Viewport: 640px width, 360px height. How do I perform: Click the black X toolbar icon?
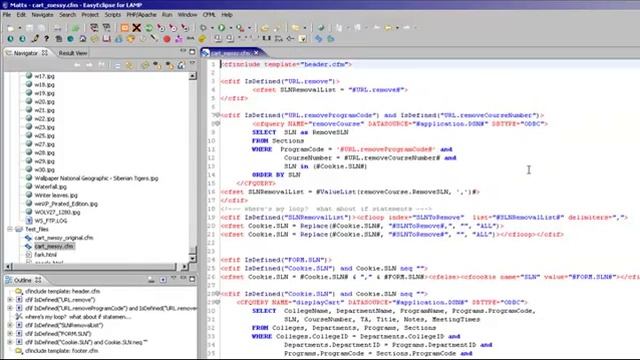pyautogui.click(x=137, y=28)
